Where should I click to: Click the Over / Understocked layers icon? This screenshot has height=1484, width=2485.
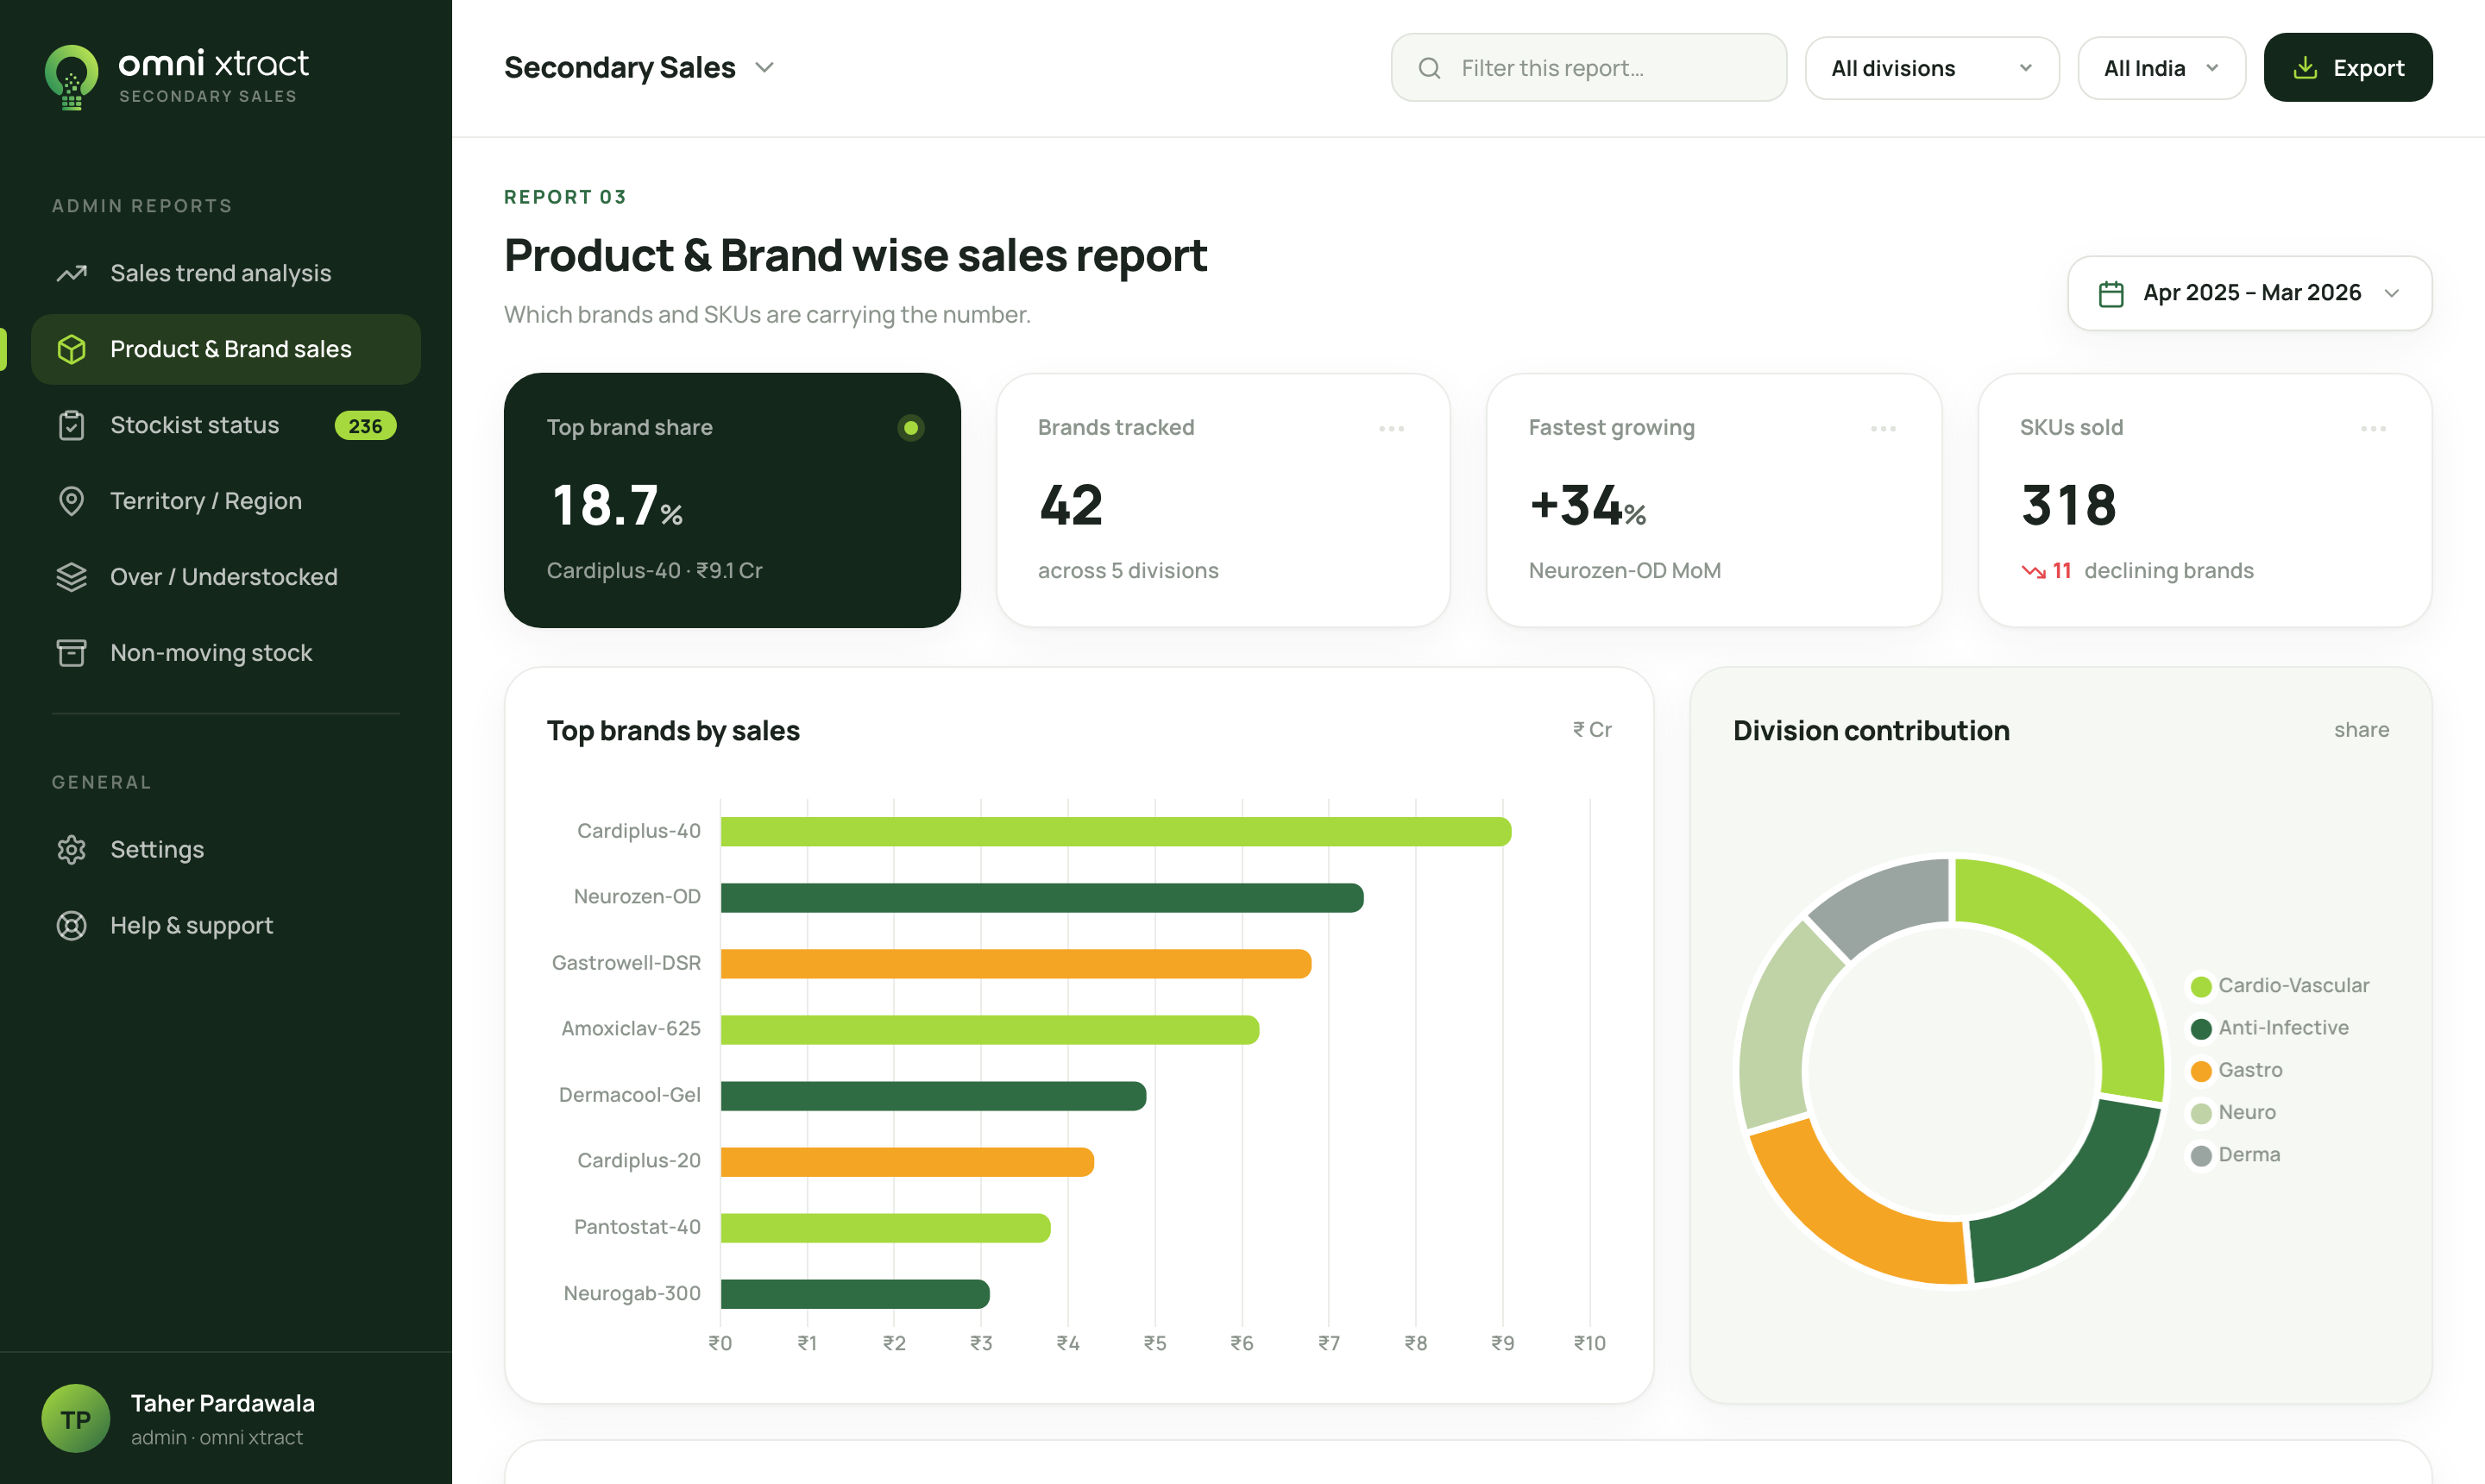pos(72,577)
